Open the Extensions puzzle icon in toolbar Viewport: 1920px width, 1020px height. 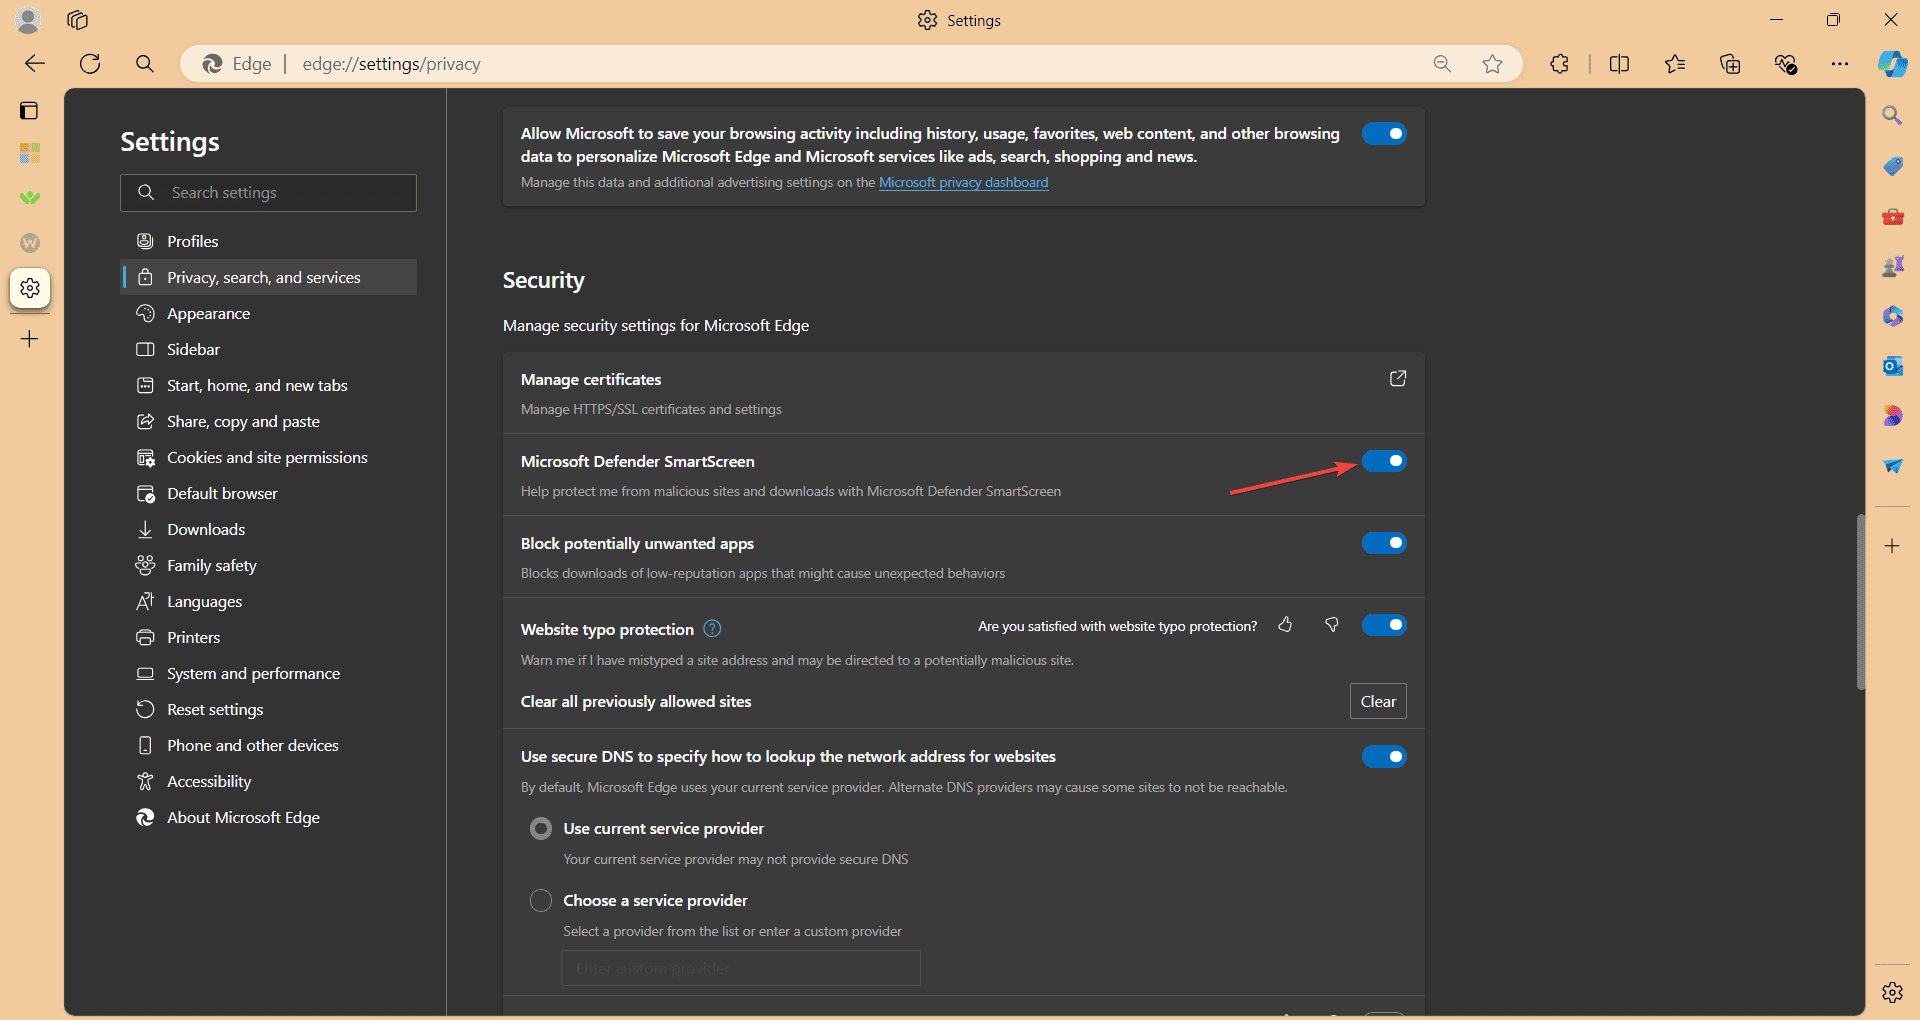1559,63
